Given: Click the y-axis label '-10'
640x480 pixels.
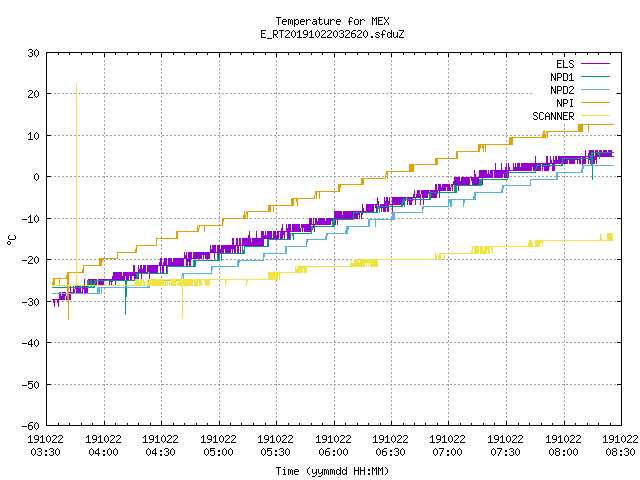Looking at the screenshot, I should (31, 219).
